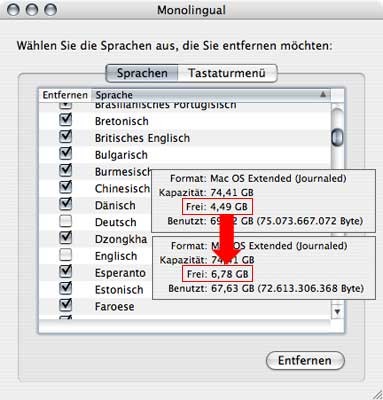Click the scroll down arrow of list

click(x=337, y=312)
